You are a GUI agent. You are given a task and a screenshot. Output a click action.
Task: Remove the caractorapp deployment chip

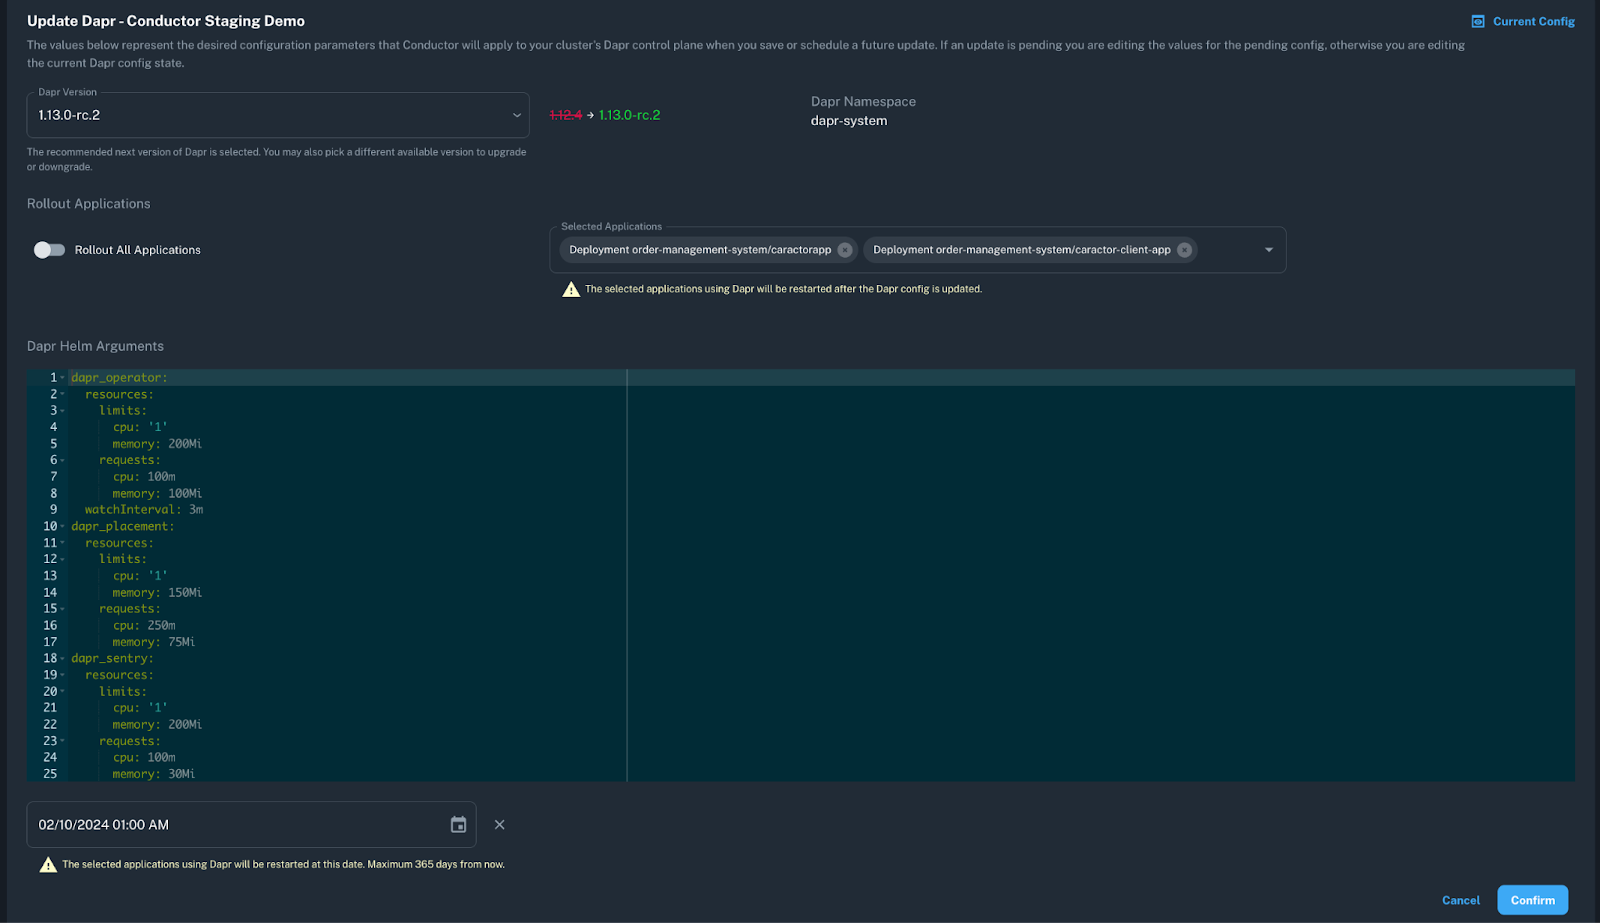click(845, 250)
